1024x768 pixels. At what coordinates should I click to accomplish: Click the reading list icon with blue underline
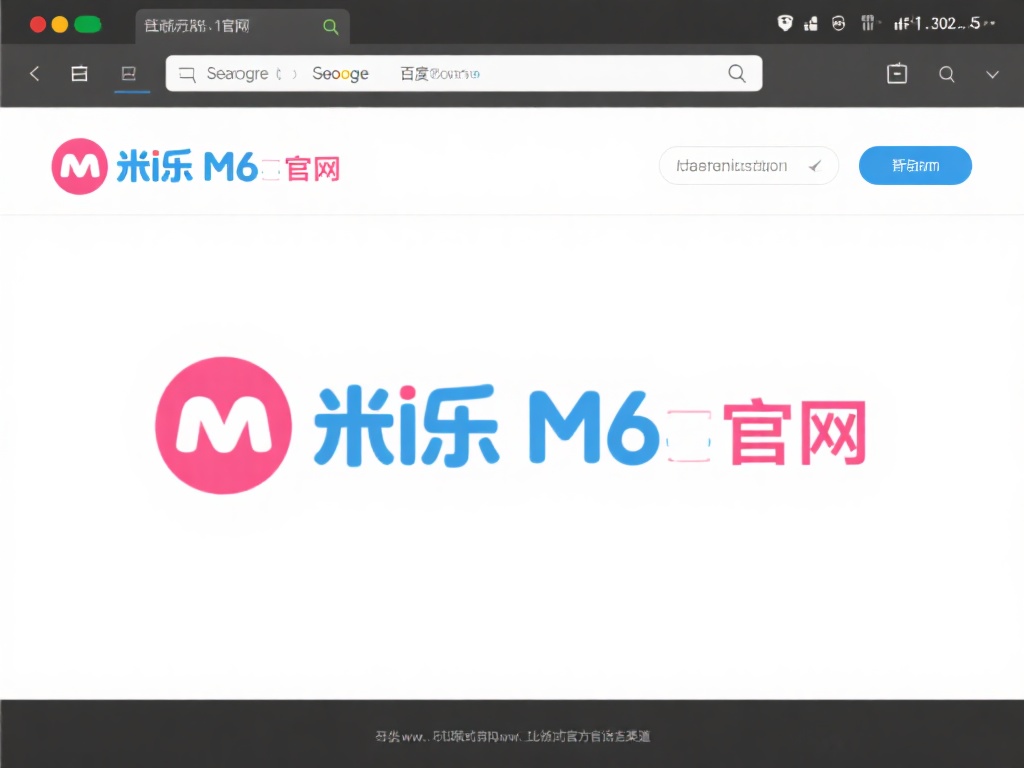click(131, 73)
